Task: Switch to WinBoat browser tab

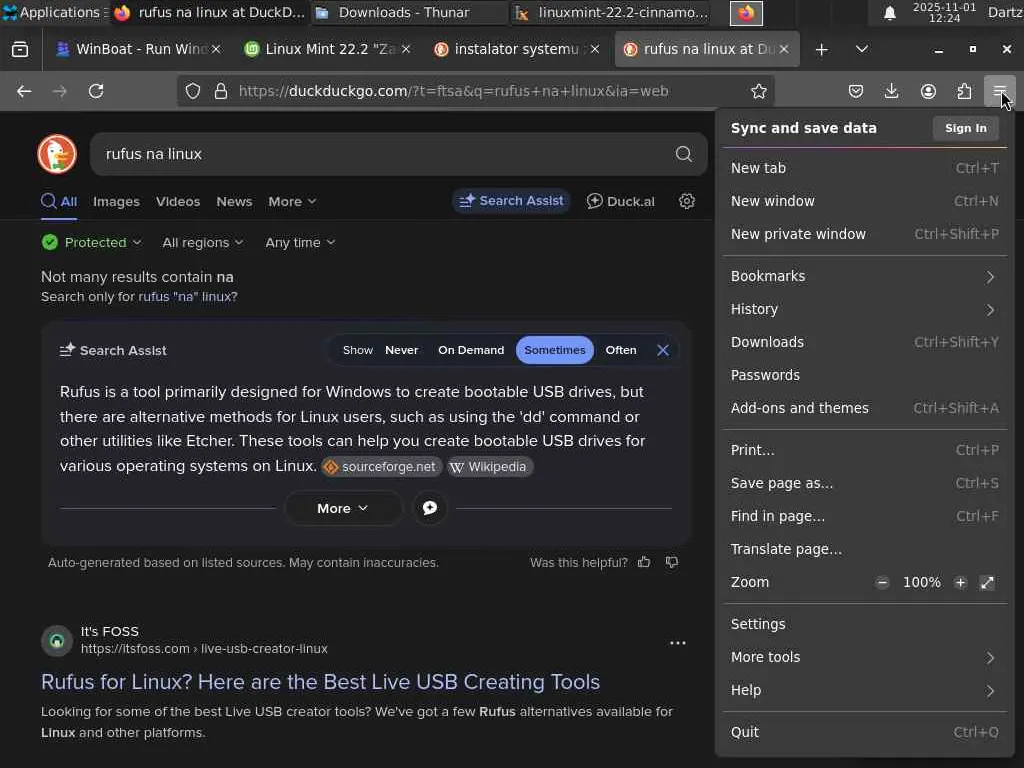Action: tap(138, 50)
